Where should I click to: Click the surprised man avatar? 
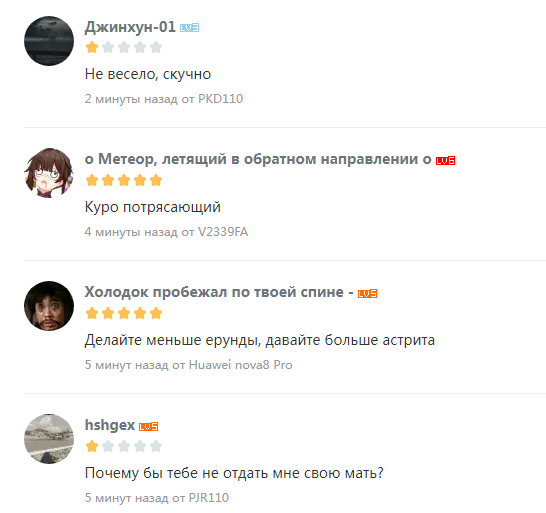click(x=49, y=306)
